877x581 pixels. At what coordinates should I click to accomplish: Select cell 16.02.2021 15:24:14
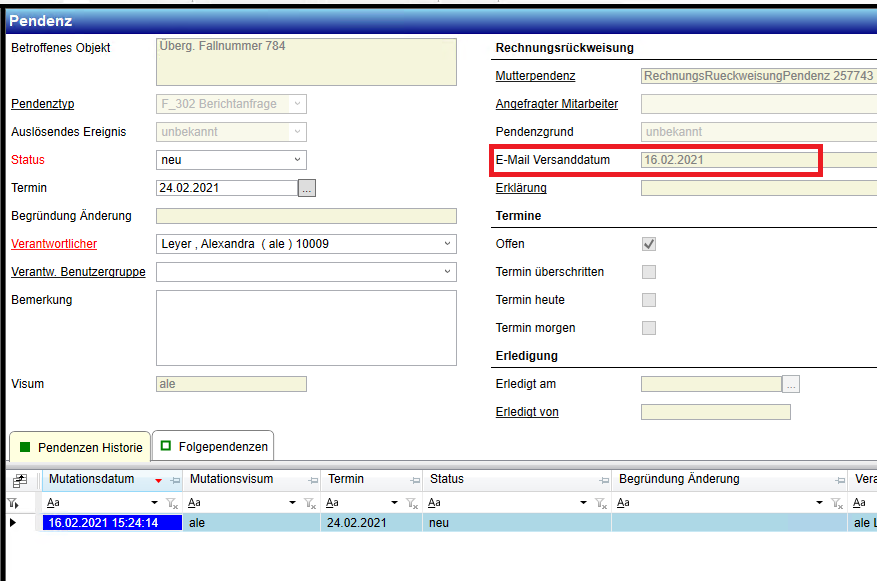pos(112,523)
